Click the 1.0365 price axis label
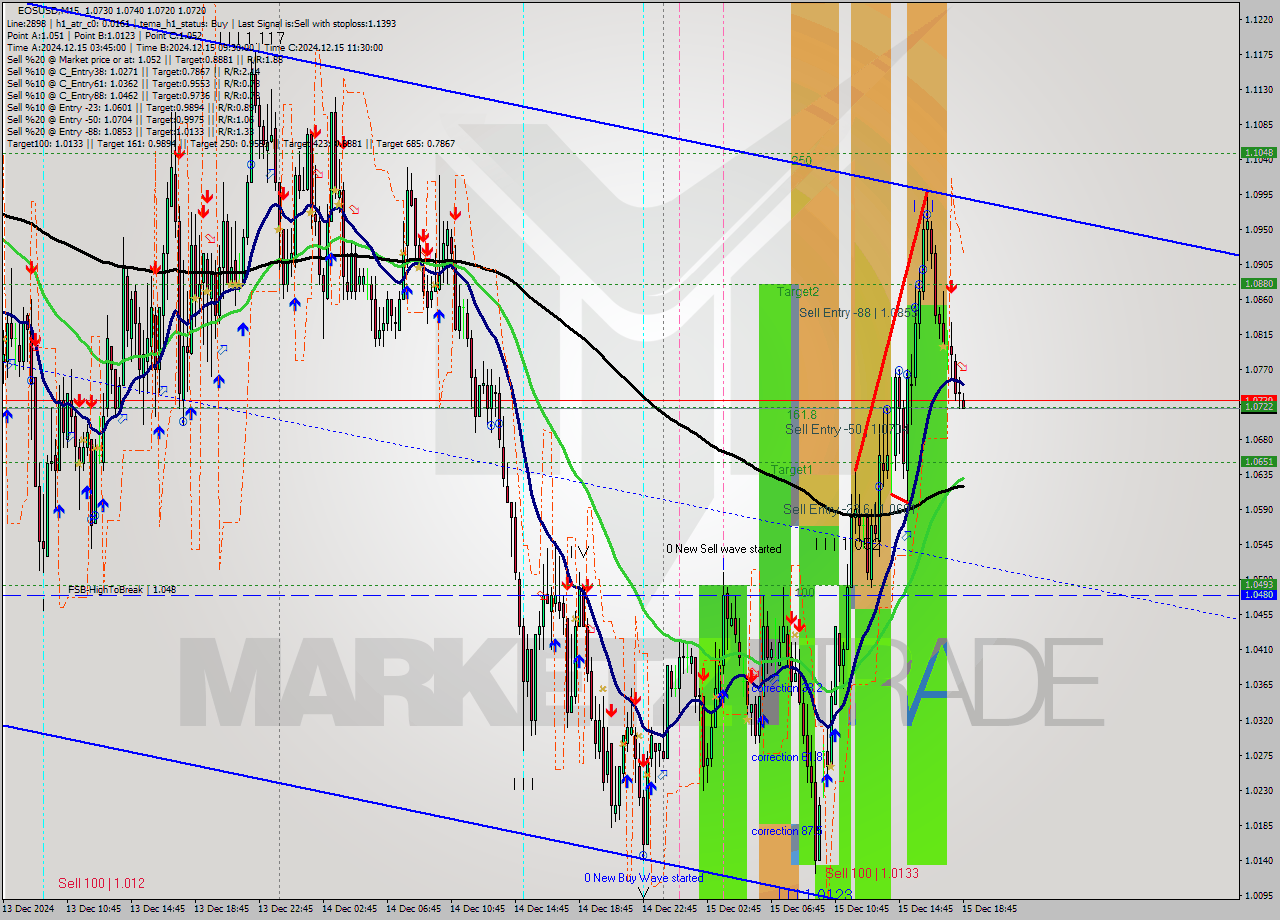 [x=1258, y=684]
